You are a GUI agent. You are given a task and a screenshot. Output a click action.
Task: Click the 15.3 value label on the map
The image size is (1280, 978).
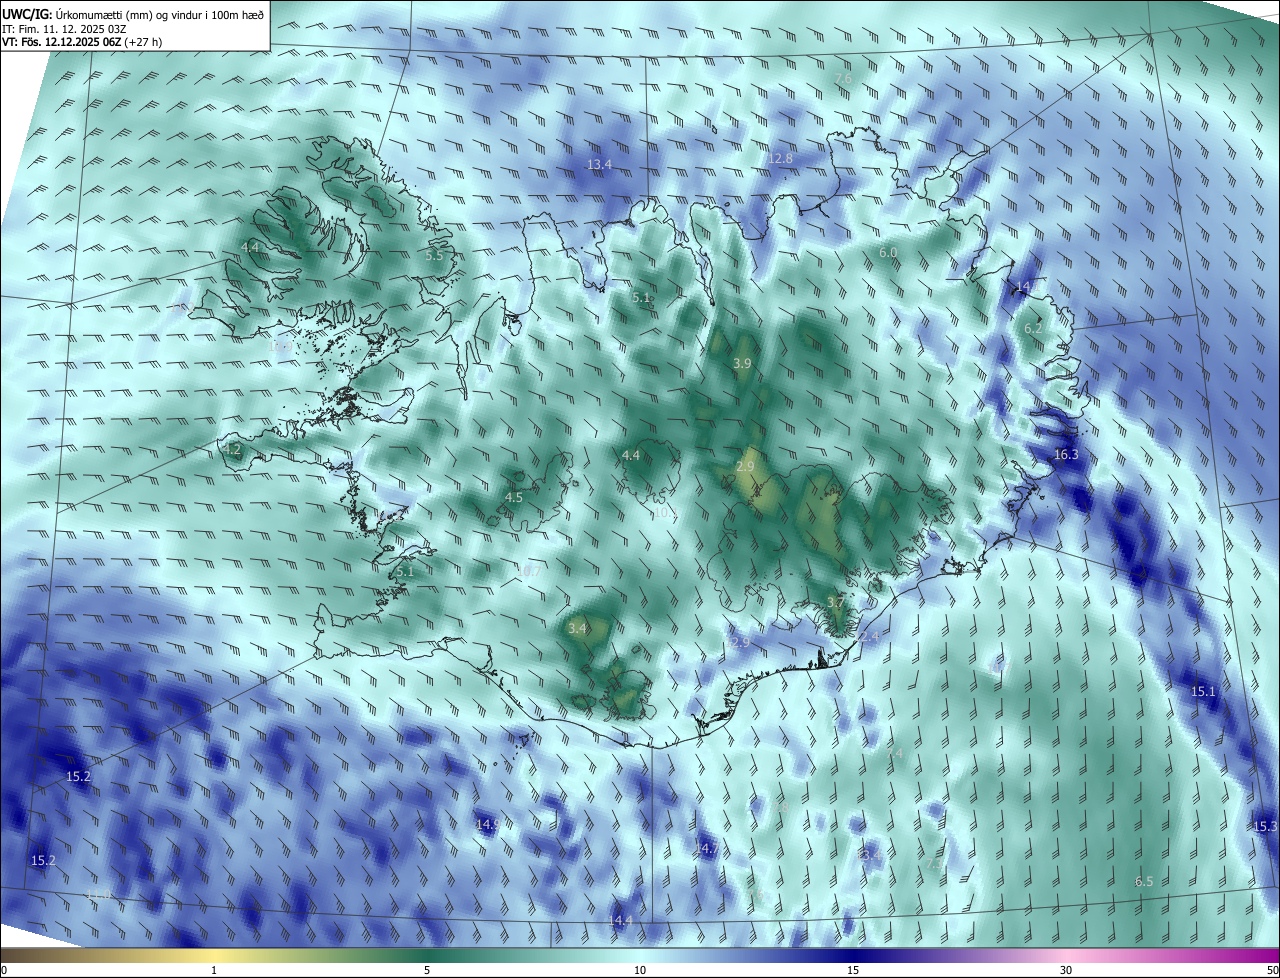[x=1265, y=827]
